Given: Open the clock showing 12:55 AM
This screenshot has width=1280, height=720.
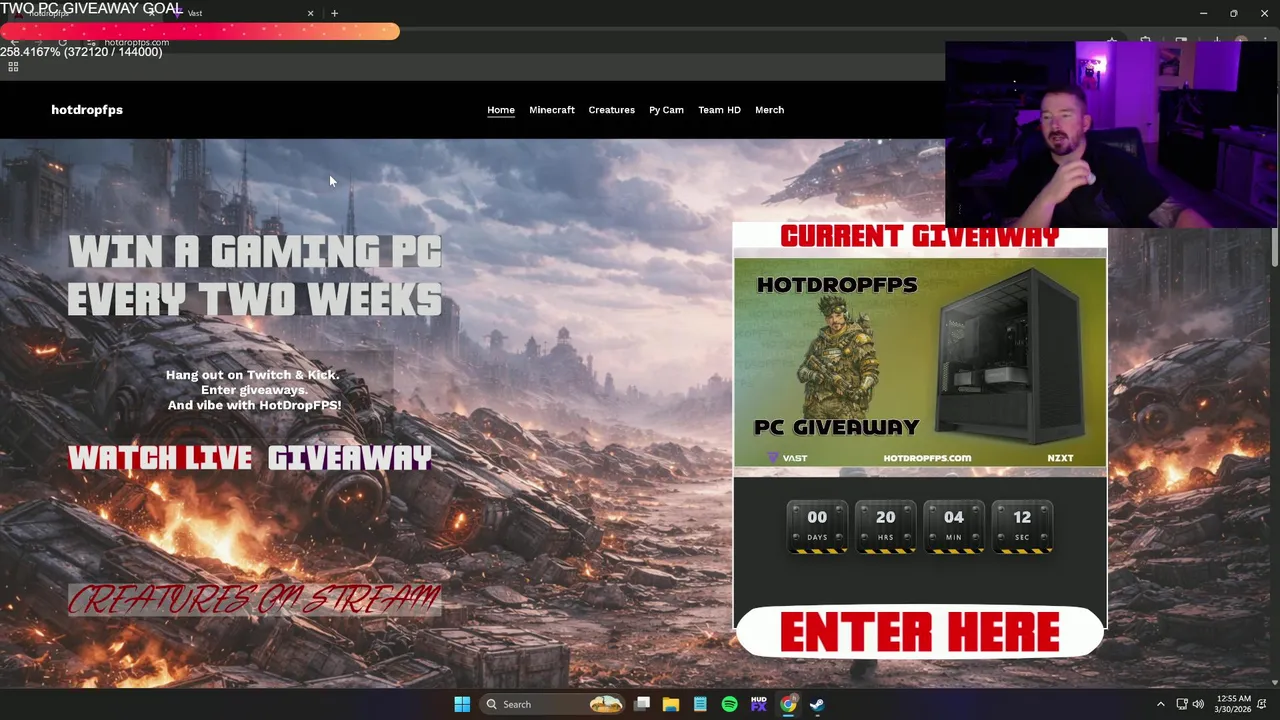Looking at the screenshot, I should point(1235,704).
